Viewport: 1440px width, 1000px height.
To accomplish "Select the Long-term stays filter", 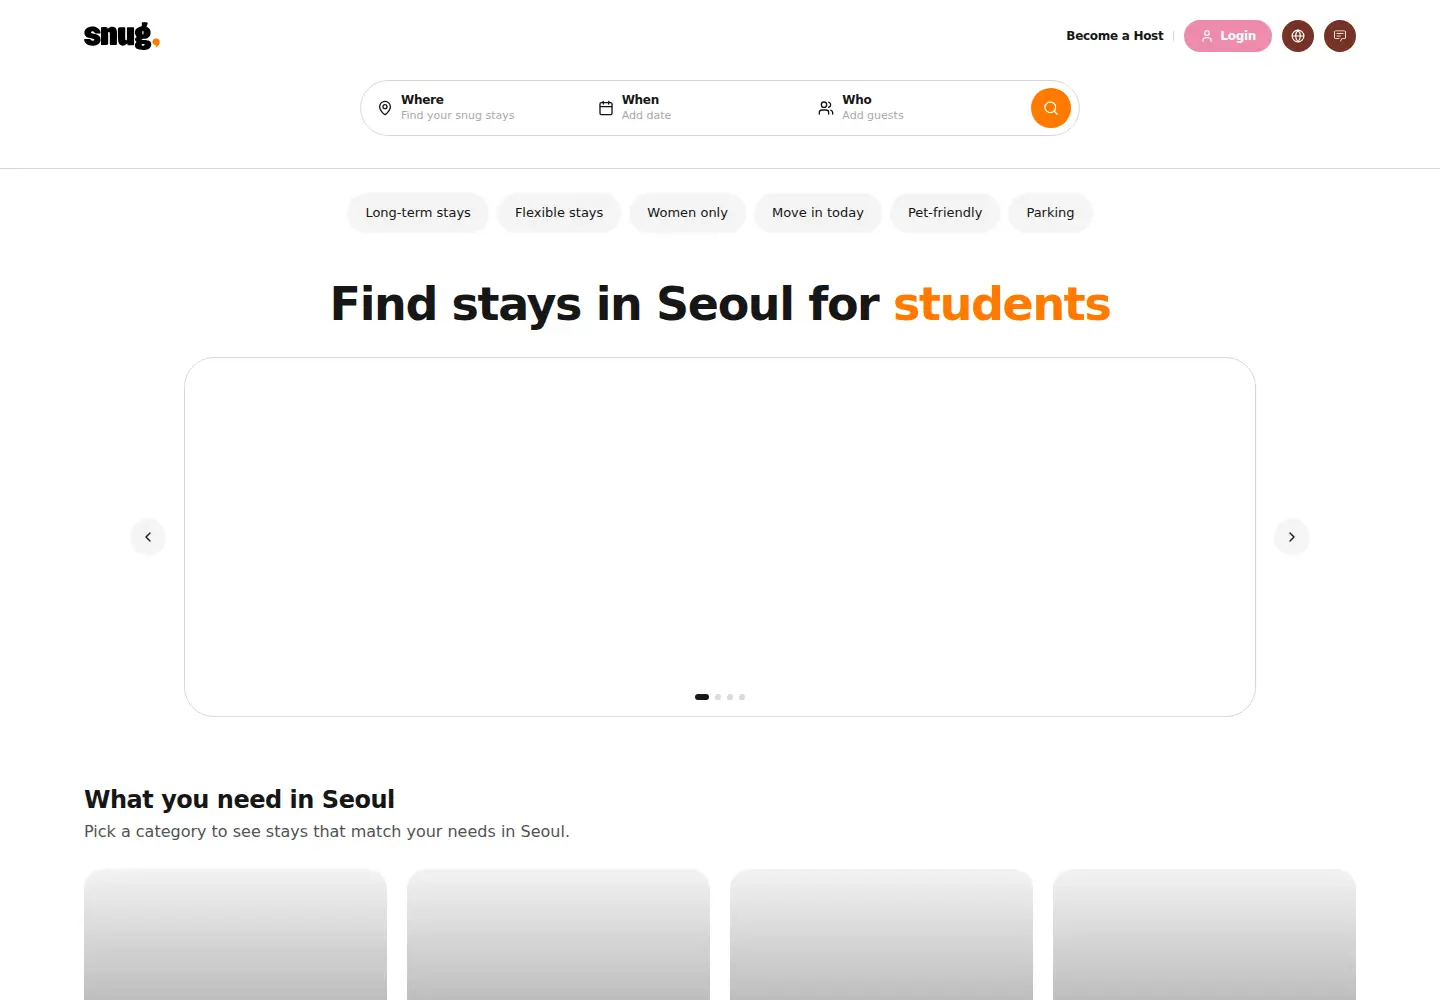I will (x=418, y=213).
